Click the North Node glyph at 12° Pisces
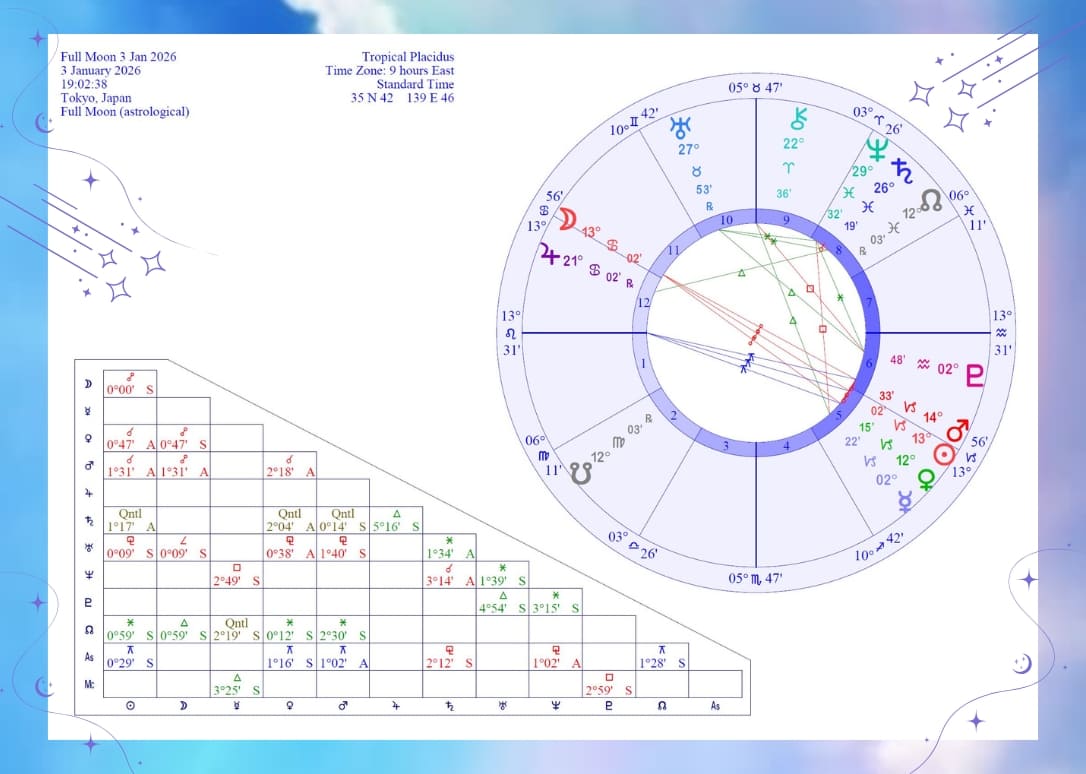The height and width of the screenshot is (774, 1086). click(x=931, y=201)
